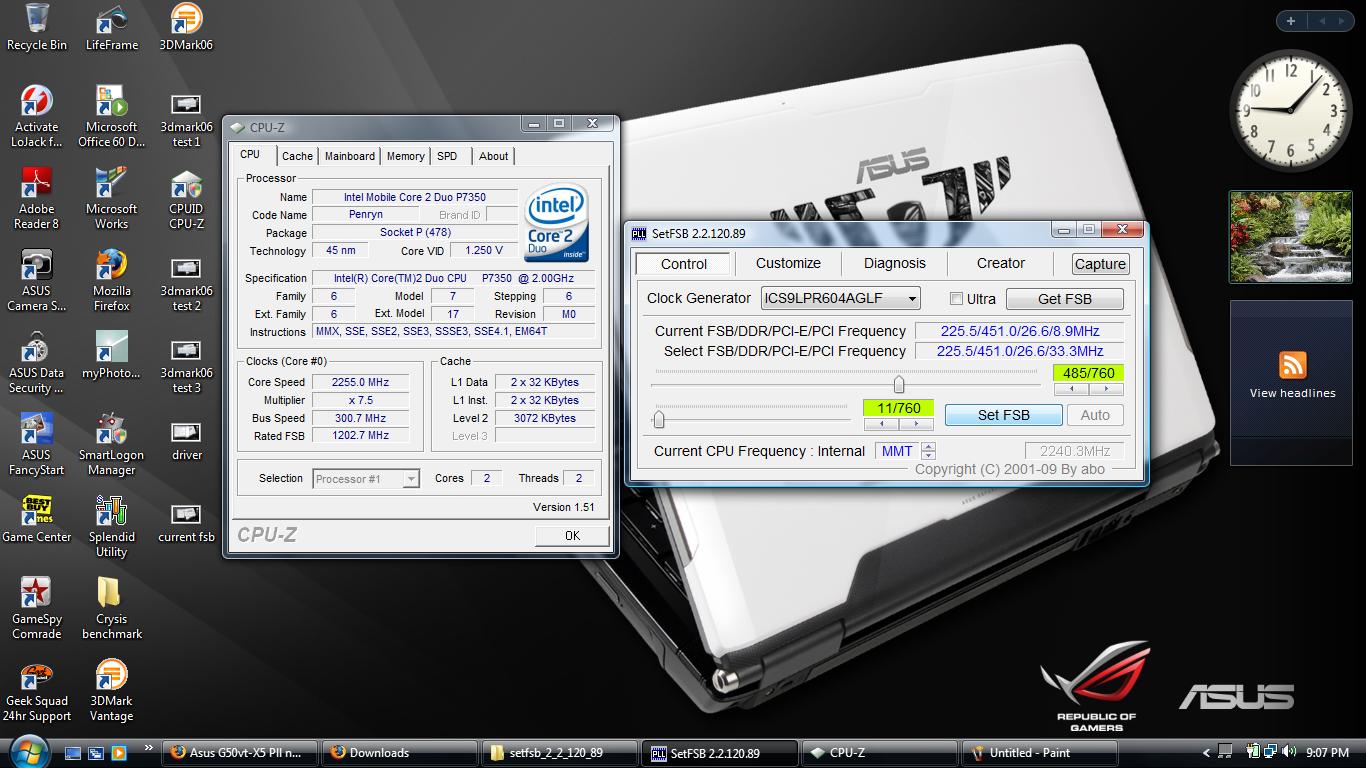
Task: Launch SmartLogon Manager desktop icon
Action: (x=112, y=445)
